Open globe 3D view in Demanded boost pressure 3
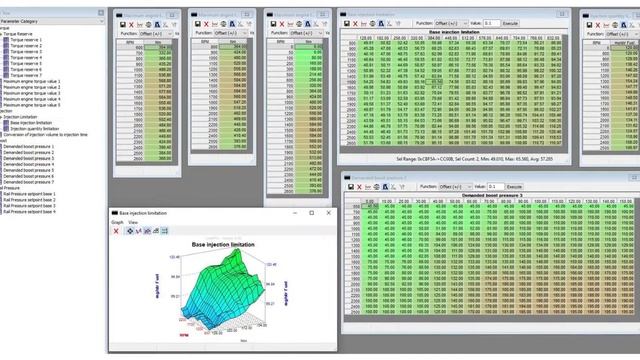Screen dimensions: 640x360 pyautogui.click(x=376, y=187)
